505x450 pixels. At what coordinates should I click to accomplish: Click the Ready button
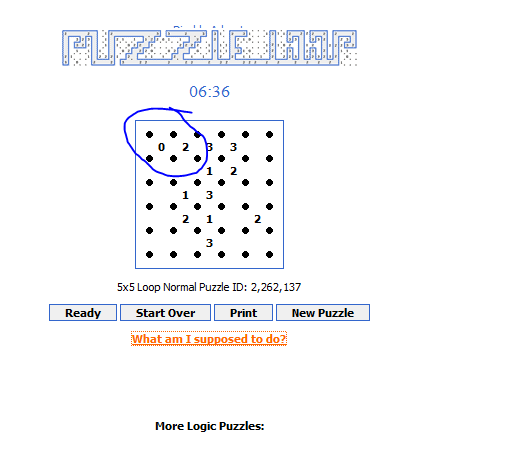click(x=83, y=313)
